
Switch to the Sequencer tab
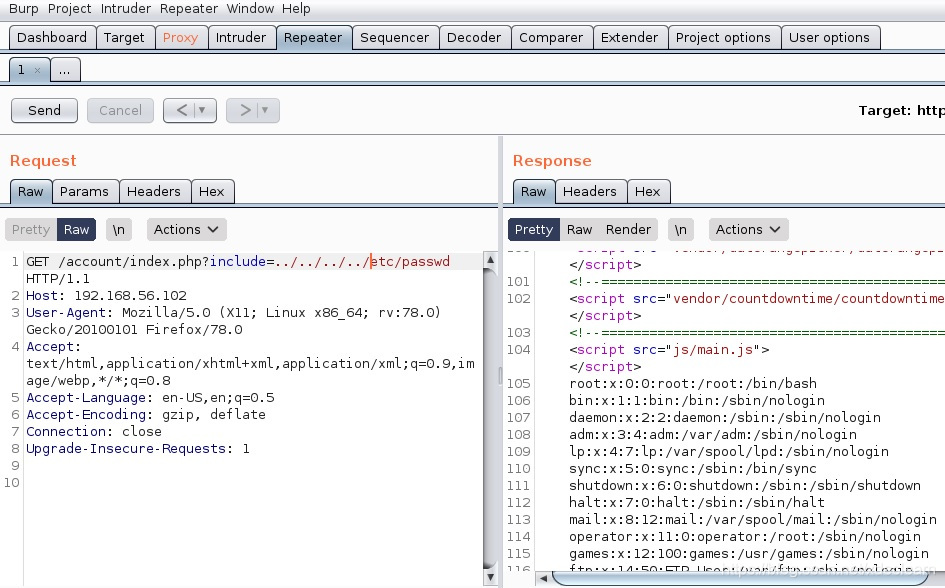395,37
